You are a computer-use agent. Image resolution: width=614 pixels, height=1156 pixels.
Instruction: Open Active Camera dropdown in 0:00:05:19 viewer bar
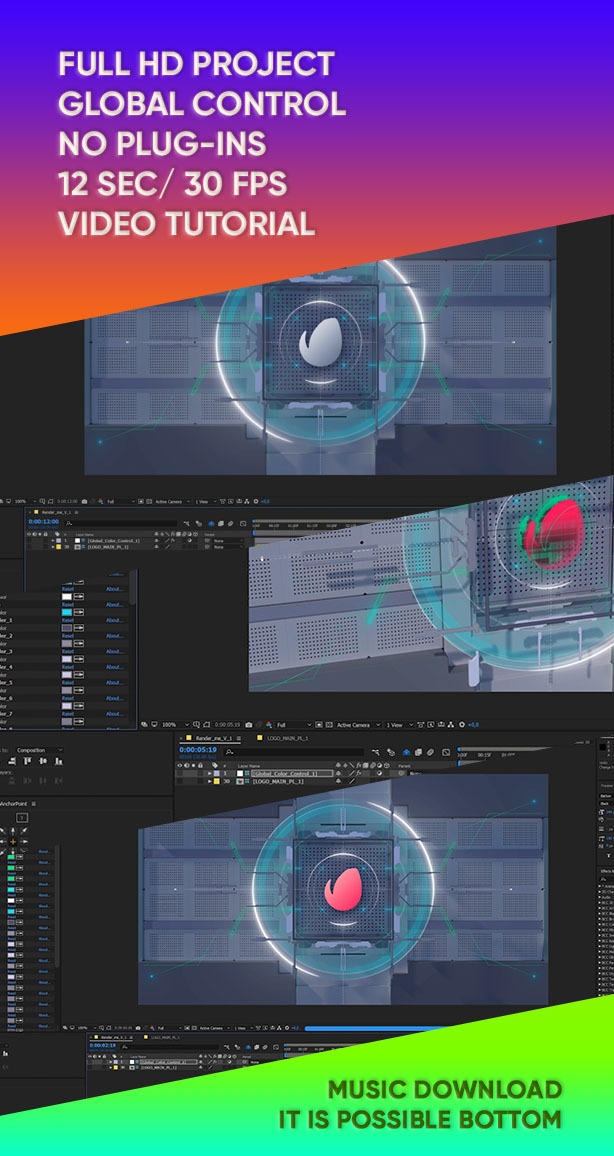pos(358,724)
